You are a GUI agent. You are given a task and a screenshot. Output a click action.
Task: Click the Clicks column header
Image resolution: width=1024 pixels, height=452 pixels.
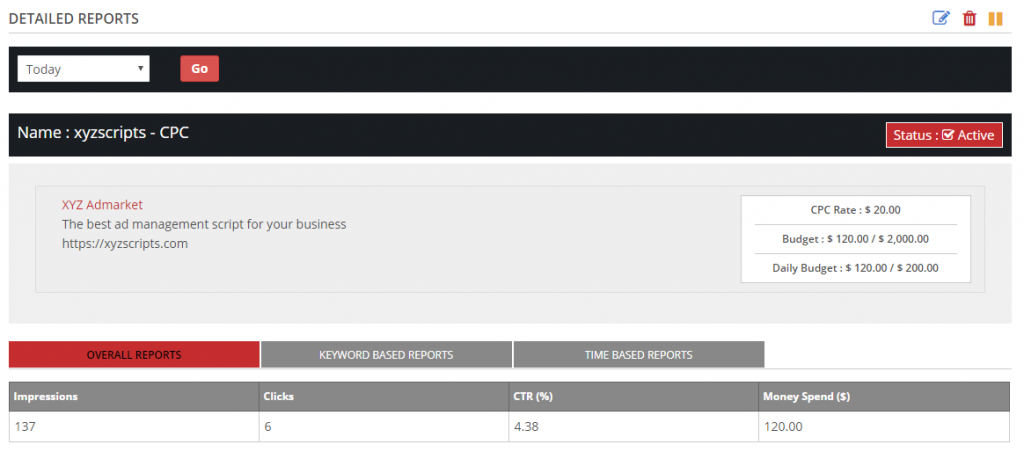tap(384, 396)
